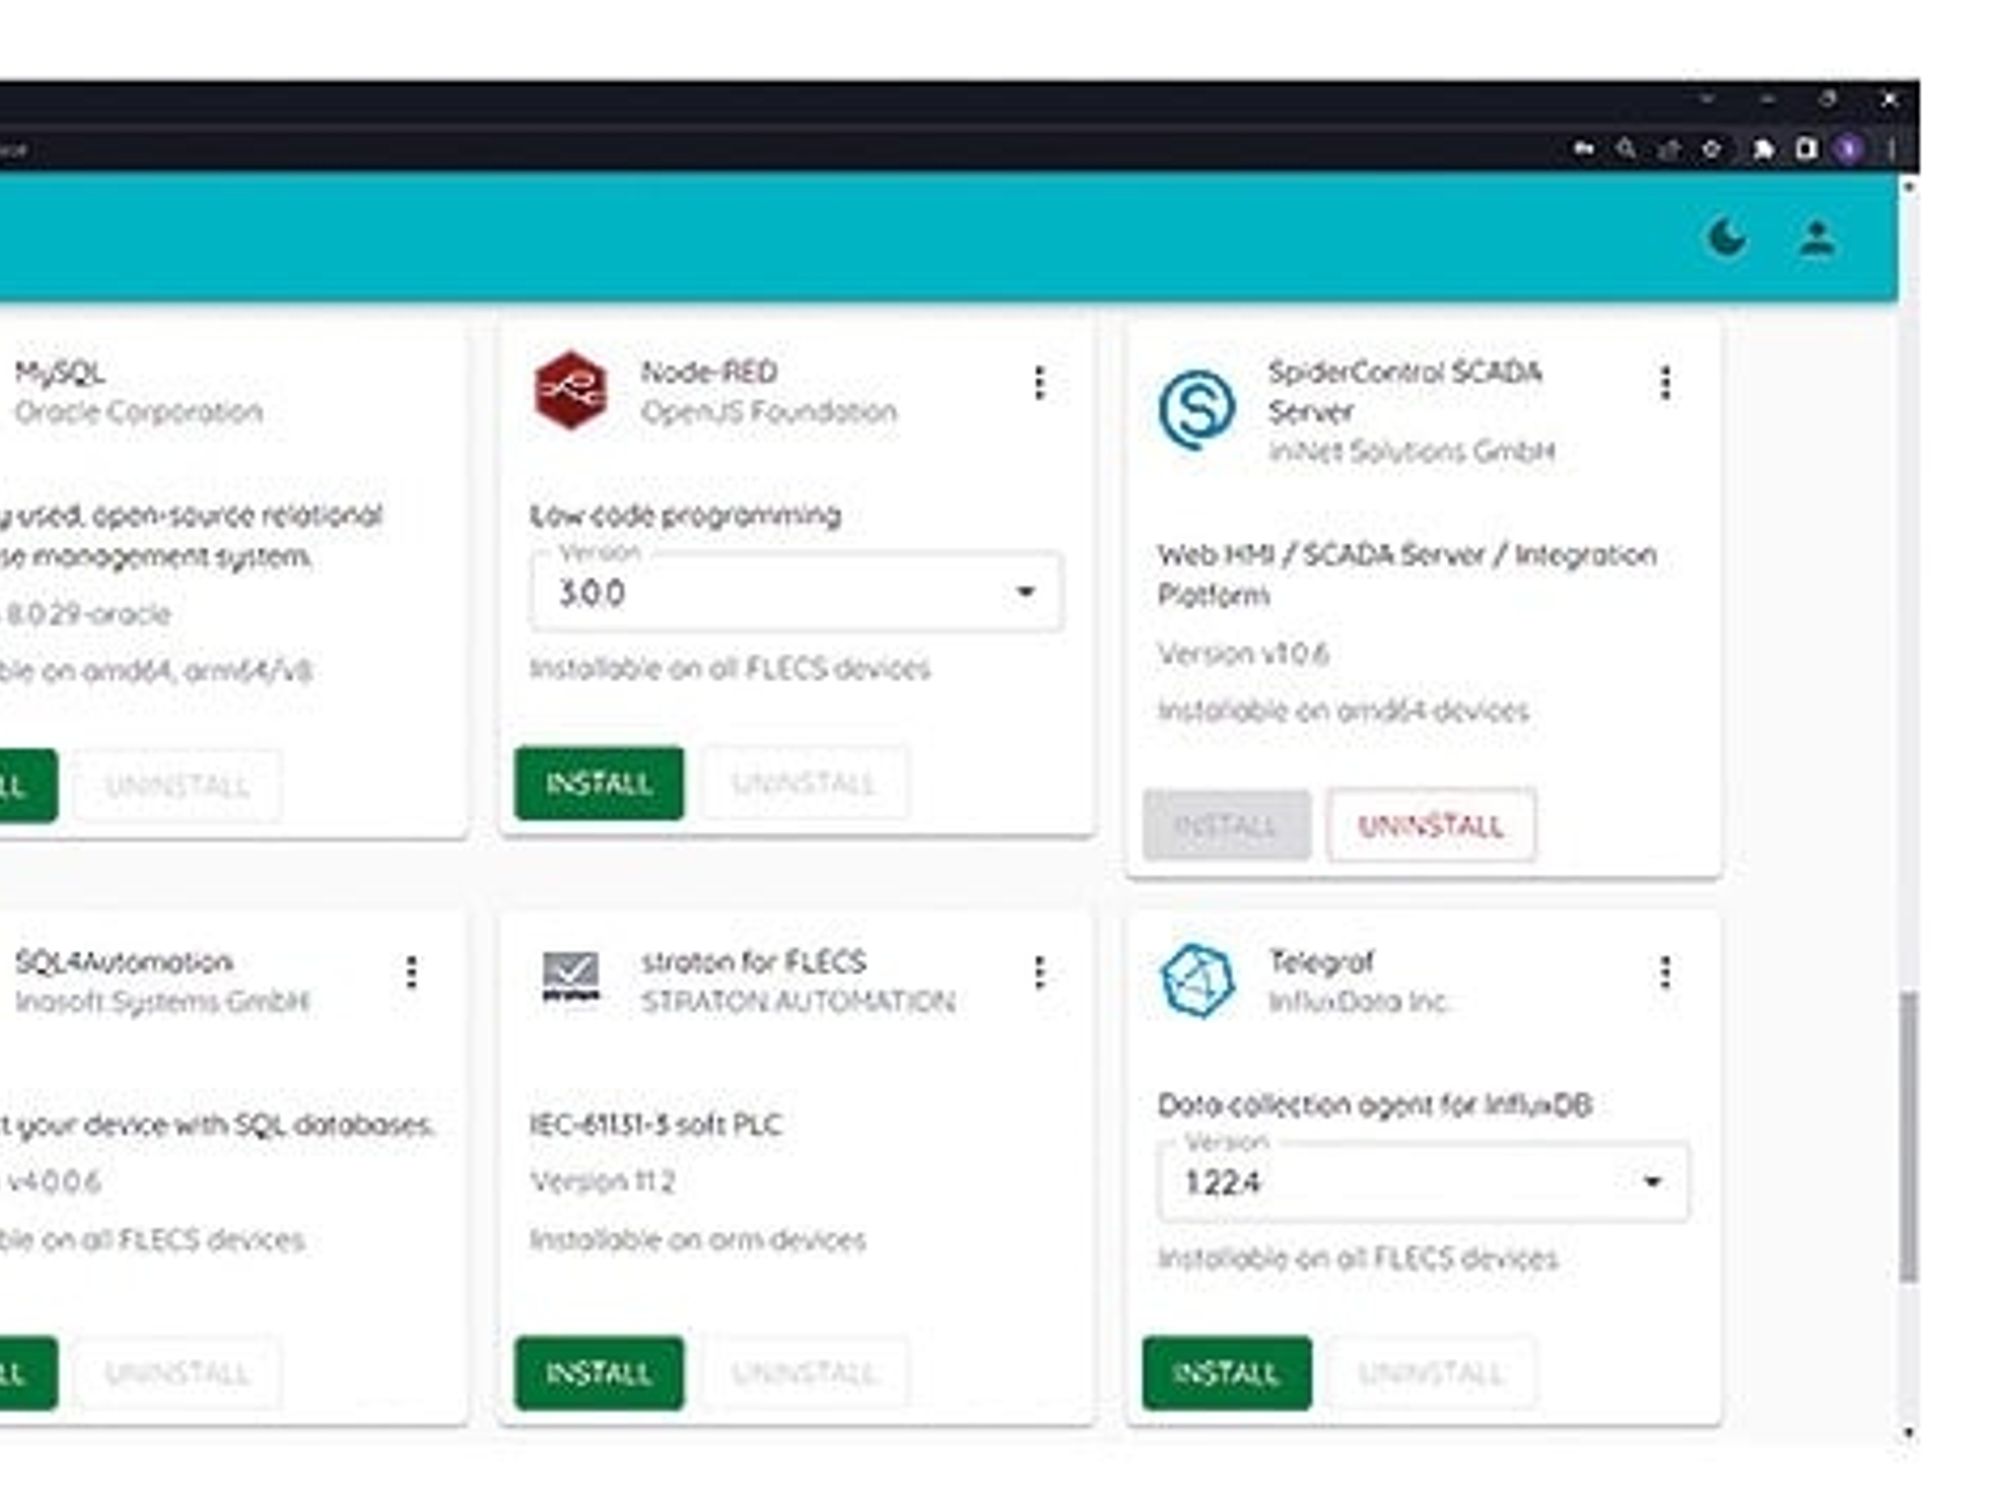This screenshot has width=2000, height=1500.
Task: Select the MySQL app title
Action: (x=59, y=373)
